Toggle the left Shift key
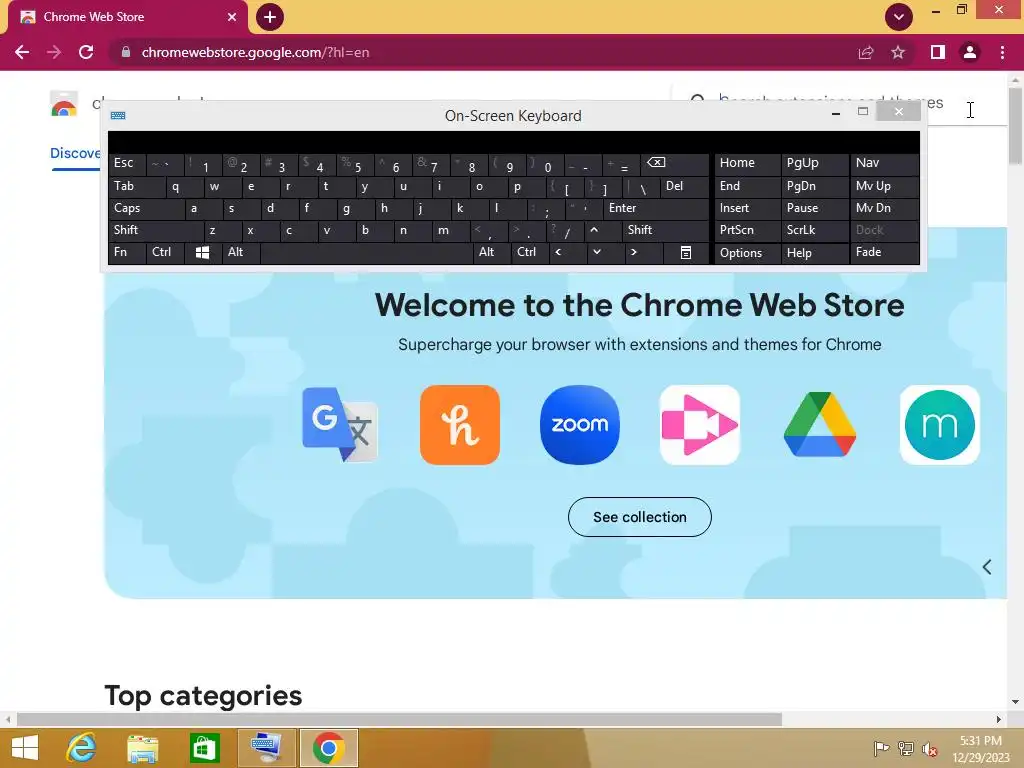The image size is (1024, 768). [x=156, y=231]
